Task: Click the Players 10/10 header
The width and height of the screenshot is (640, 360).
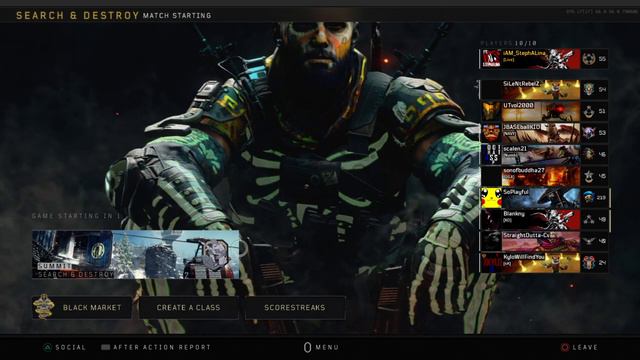Action: click(509, 43)
